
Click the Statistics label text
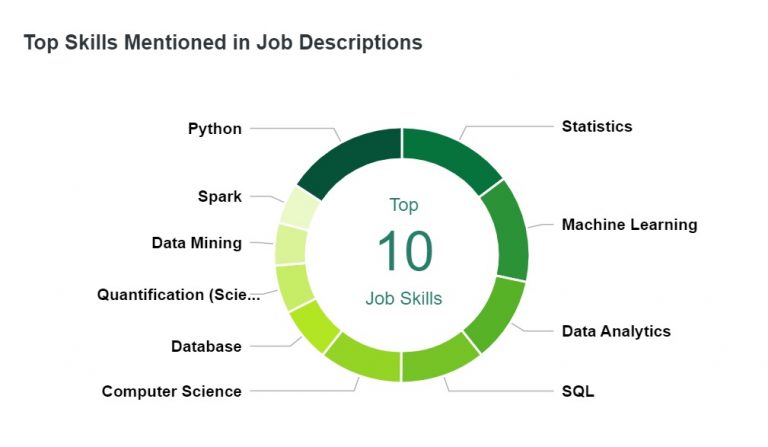597,126
